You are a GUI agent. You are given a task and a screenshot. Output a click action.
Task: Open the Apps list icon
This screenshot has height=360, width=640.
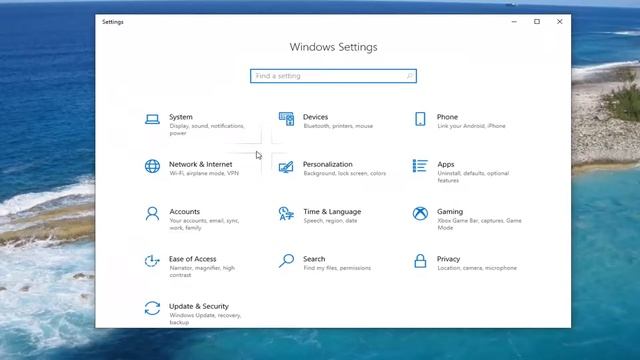coord(420,166)
